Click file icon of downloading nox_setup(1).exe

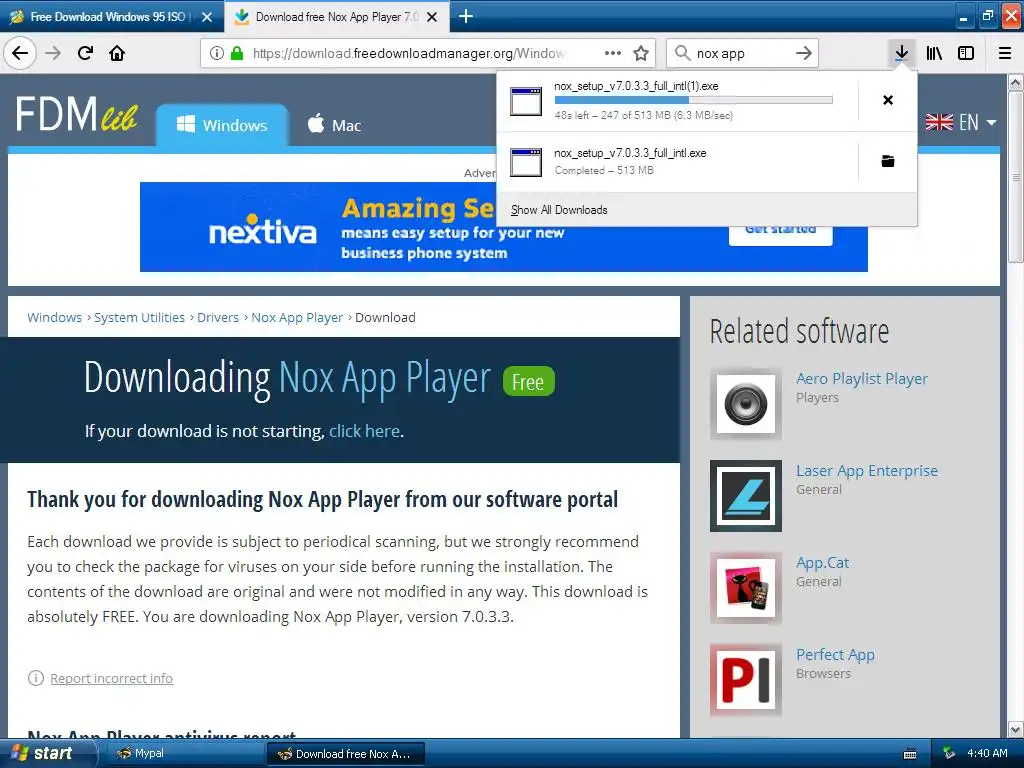(x=526, y=101)
